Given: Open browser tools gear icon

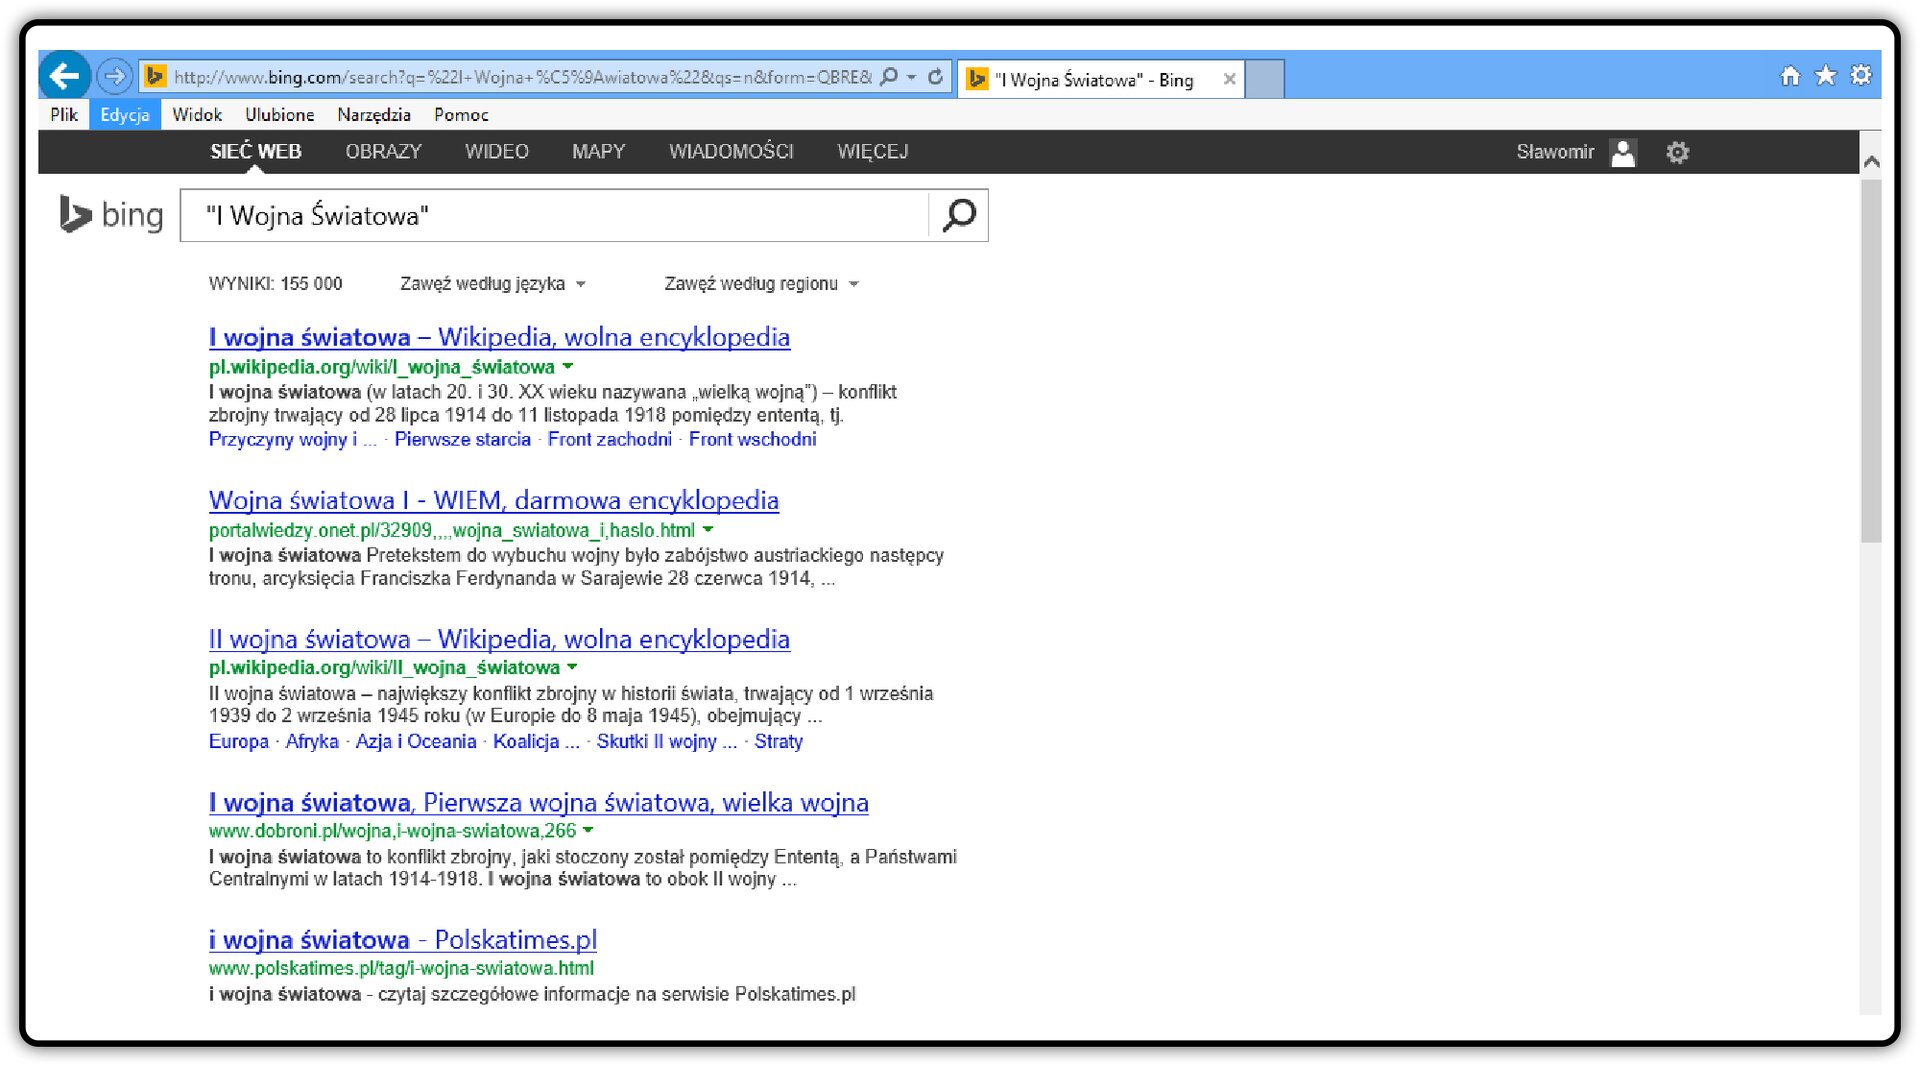Looking at the screenshot, I should (x=1860, y=75).
